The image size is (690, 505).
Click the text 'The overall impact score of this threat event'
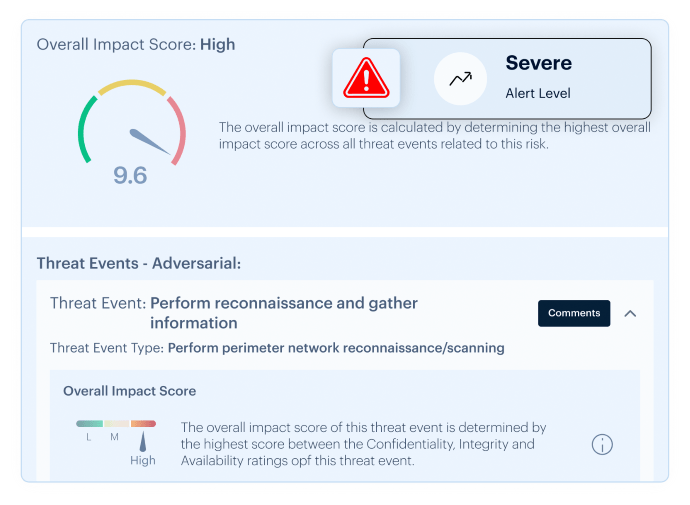pos(363,444)
